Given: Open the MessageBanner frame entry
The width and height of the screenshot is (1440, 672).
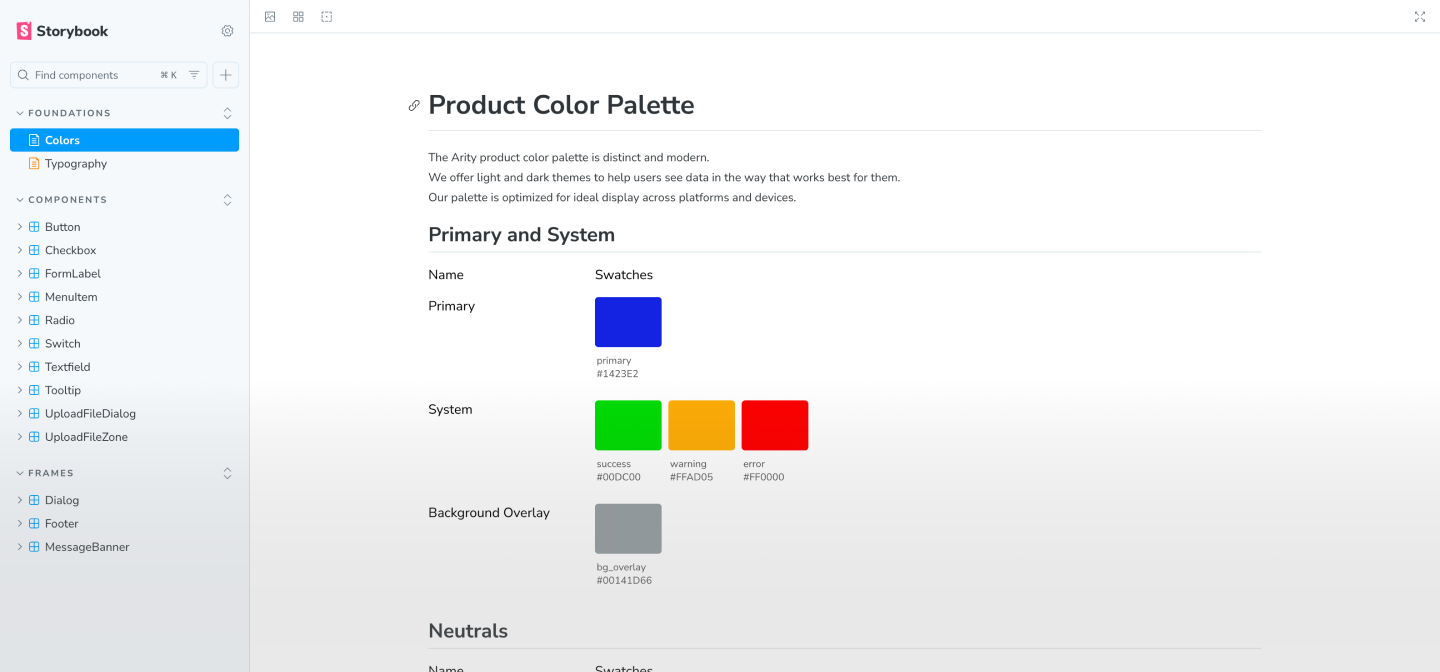Looking at the screenshot, I should coord(86,547).
